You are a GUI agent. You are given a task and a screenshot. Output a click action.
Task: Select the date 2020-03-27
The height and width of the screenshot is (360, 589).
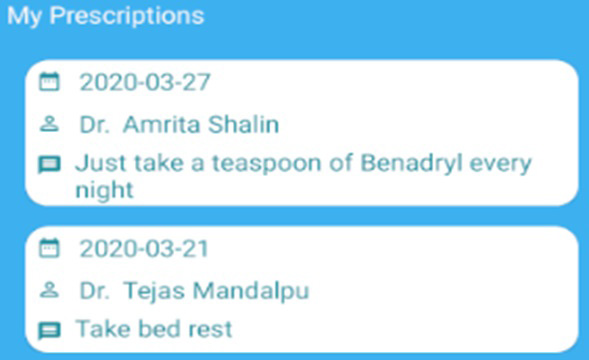pos(145,82)
